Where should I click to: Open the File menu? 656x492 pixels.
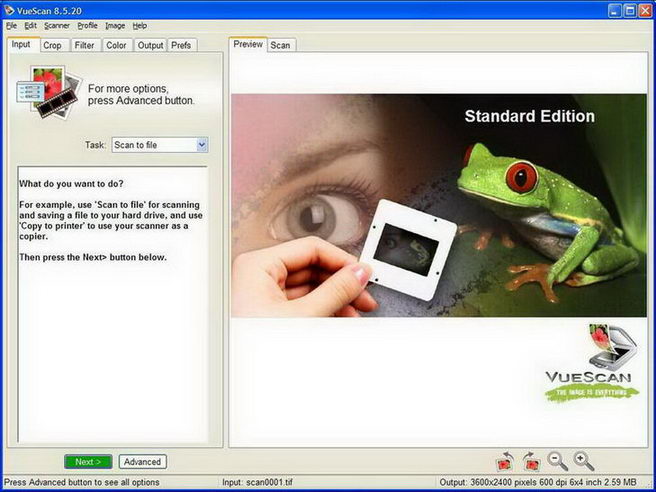(12, 25)
